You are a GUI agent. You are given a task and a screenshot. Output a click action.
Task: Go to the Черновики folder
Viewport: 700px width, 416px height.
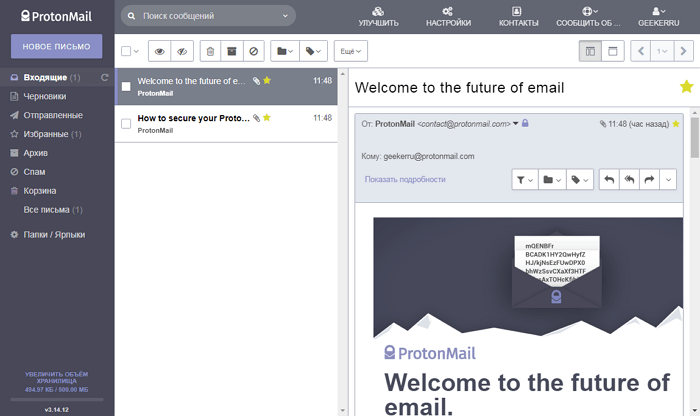click(45, 96)
